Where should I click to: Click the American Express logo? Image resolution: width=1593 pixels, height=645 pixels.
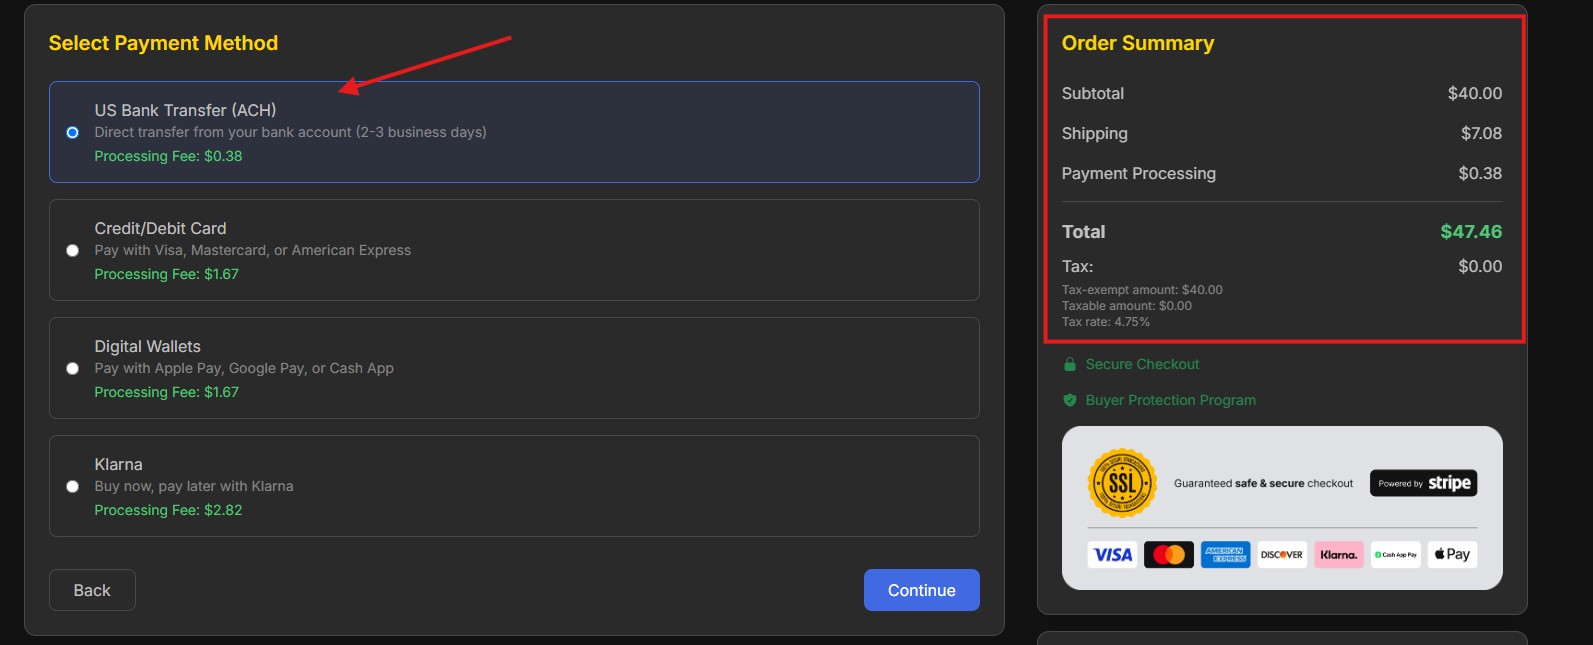click(1225, 554)
